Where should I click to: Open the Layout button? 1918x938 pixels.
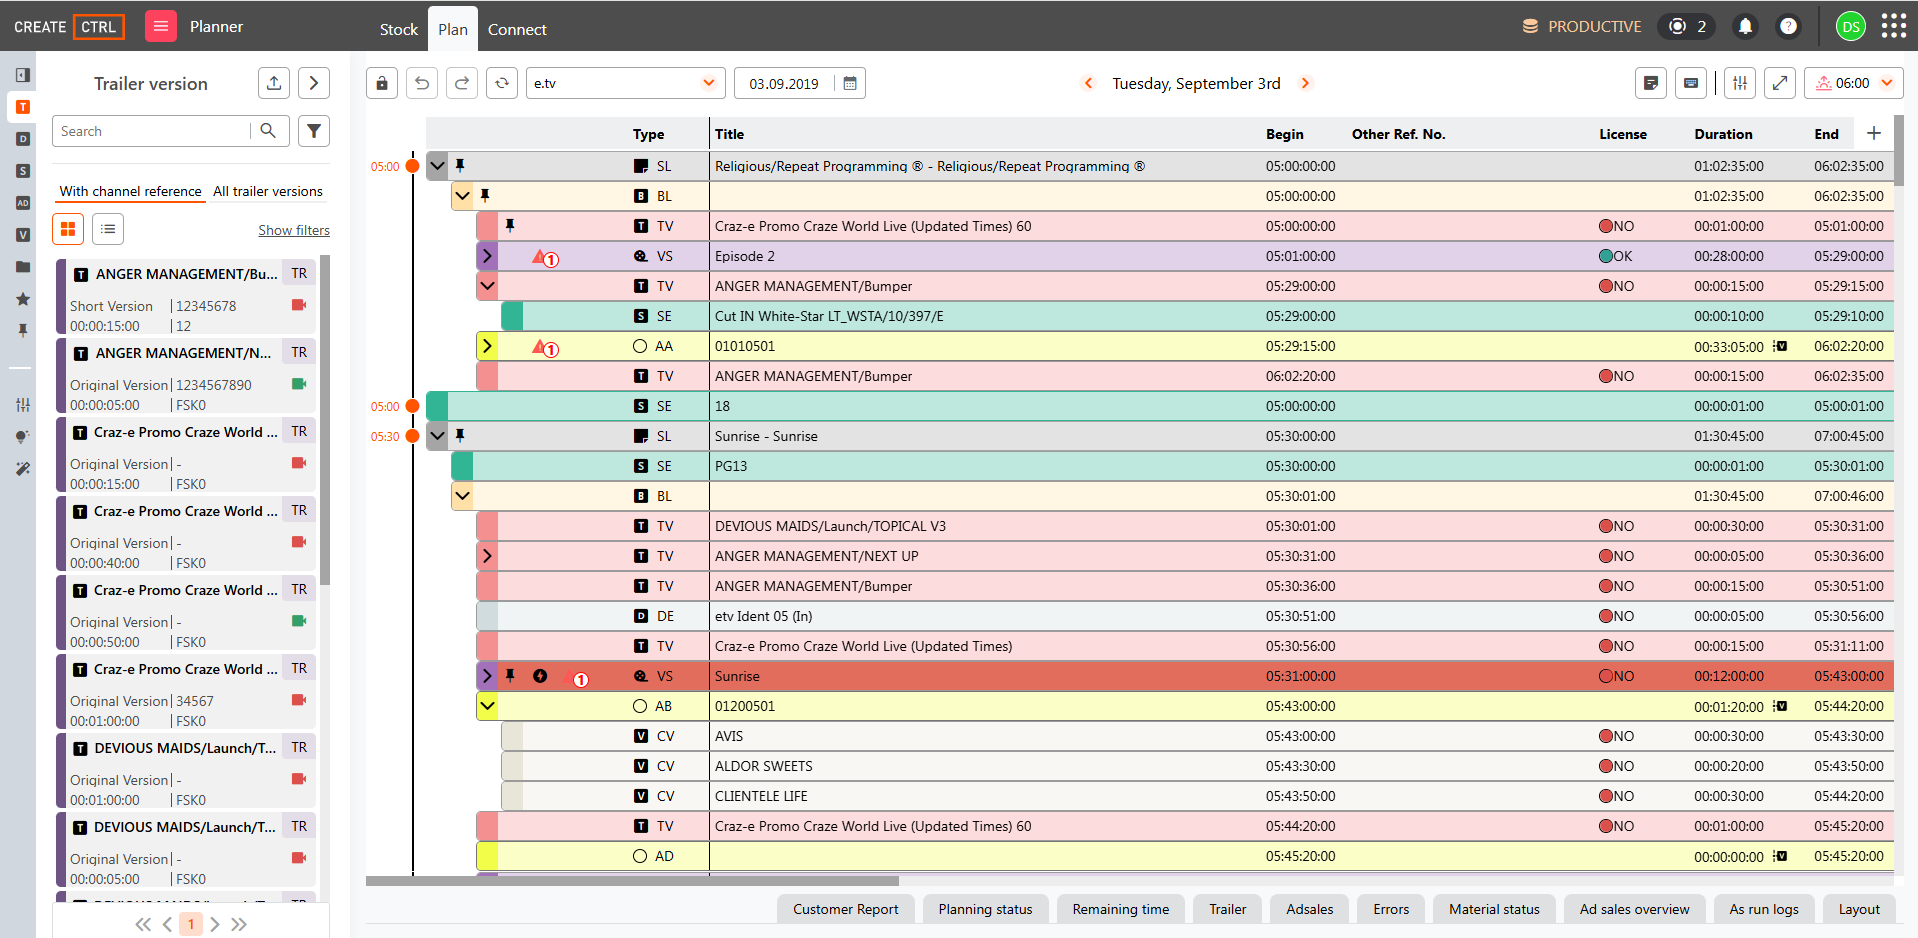(1859, 909)
